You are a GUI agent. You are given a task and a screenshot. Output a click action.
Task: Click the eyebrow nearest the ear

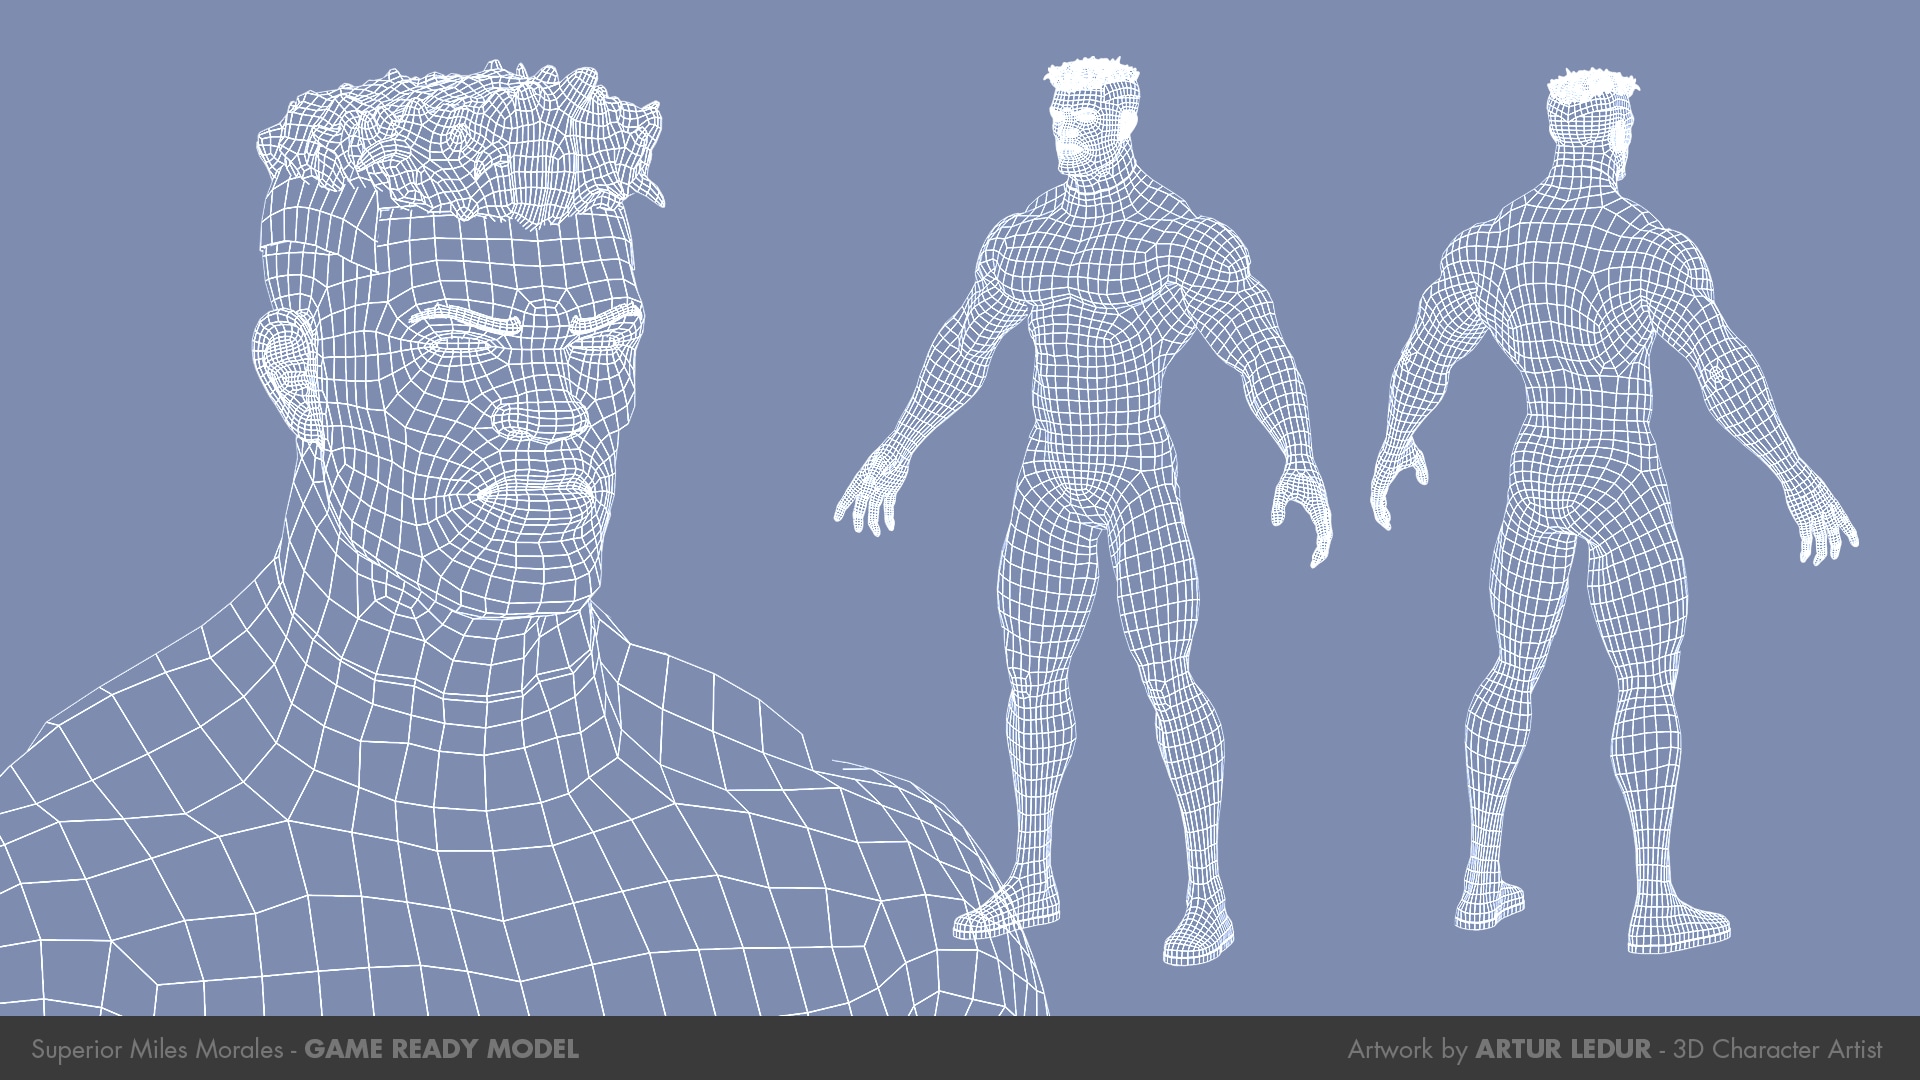[x=462, y=320]
